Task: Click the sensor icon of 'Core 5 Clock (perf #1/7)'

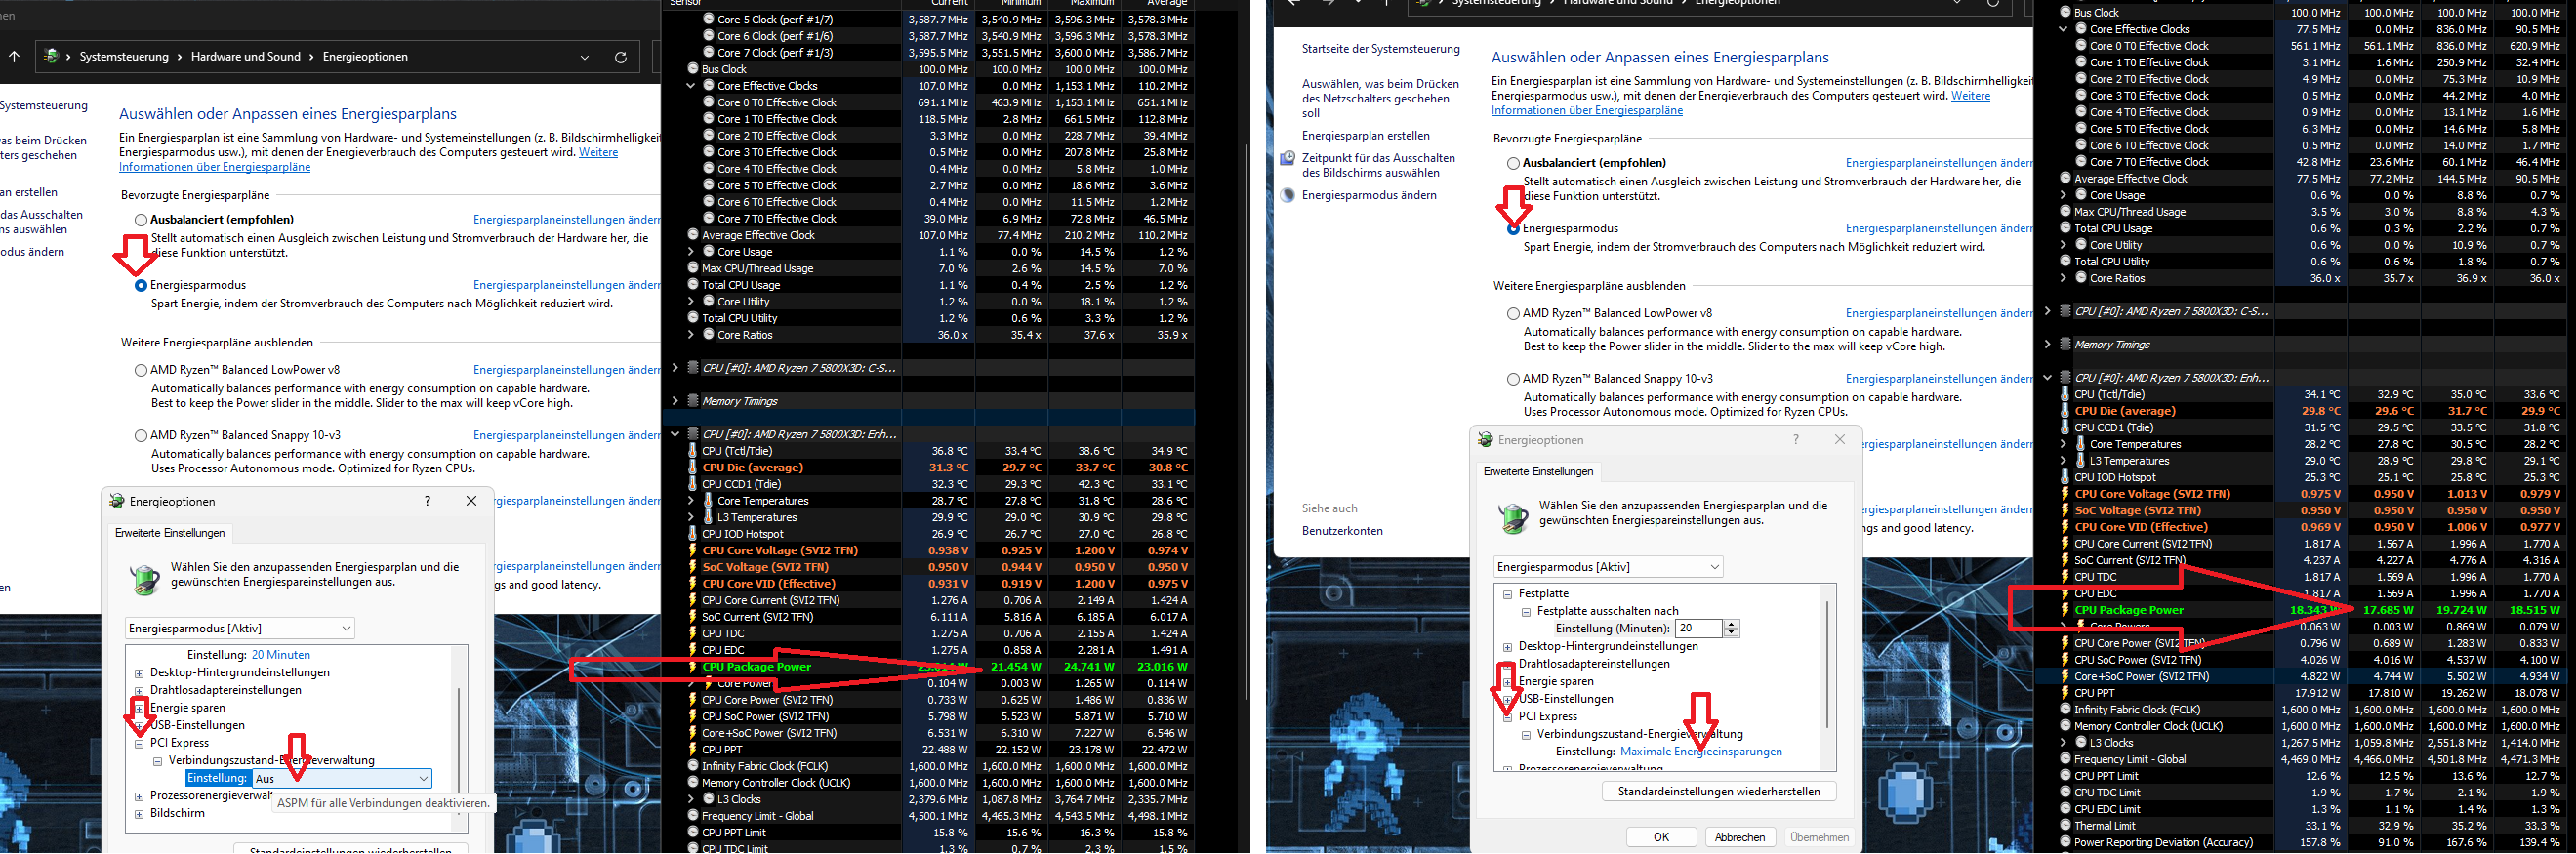Action: pos(708,19)
